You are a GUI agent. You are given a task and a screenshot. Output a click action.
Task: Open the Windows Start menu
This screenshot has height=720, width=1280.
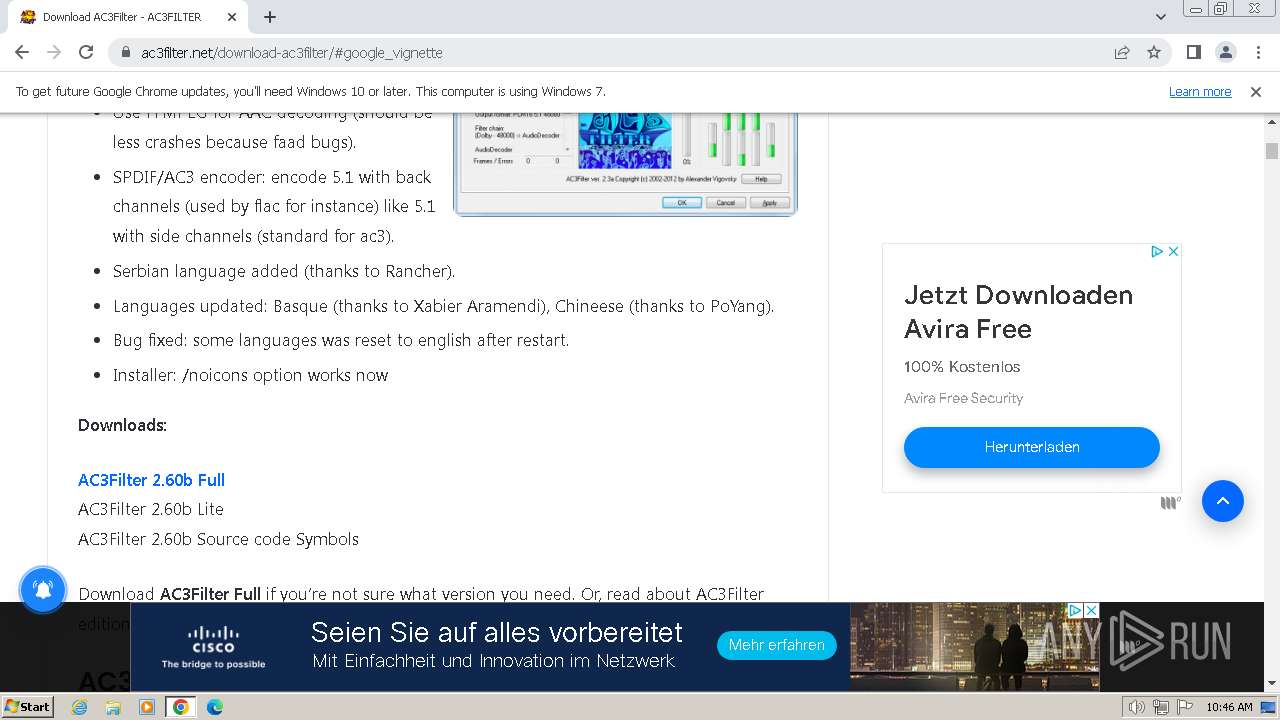click(27, 706)
